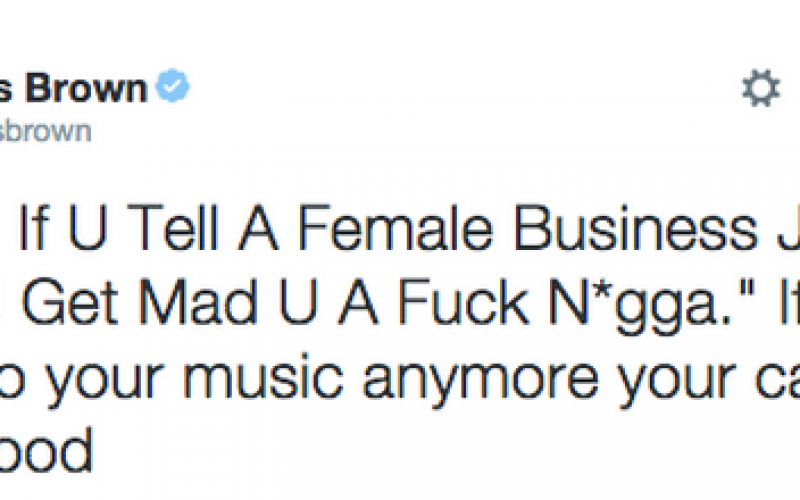This screenshot has width=800, height=500.
Task: Click the blue verified badge checkmark
Action: [172, 85]
